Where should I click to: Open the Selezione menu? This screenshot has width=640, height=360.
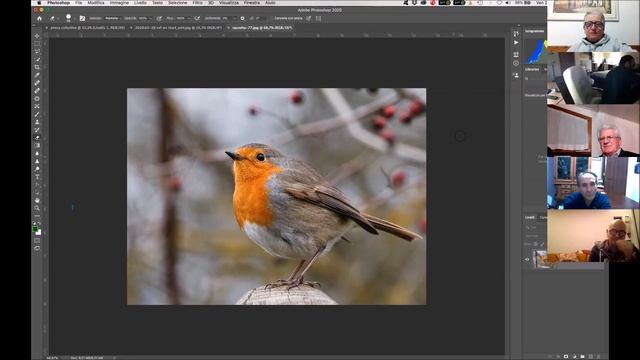pos(178,2)
